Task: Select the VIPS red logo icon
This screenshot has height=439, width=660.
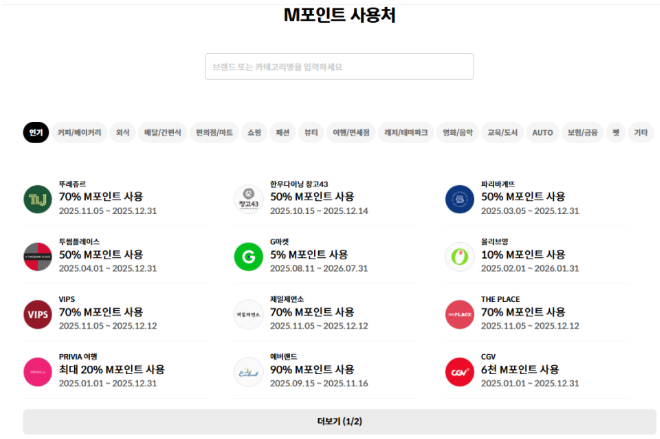Action: [x=37, y=314]
